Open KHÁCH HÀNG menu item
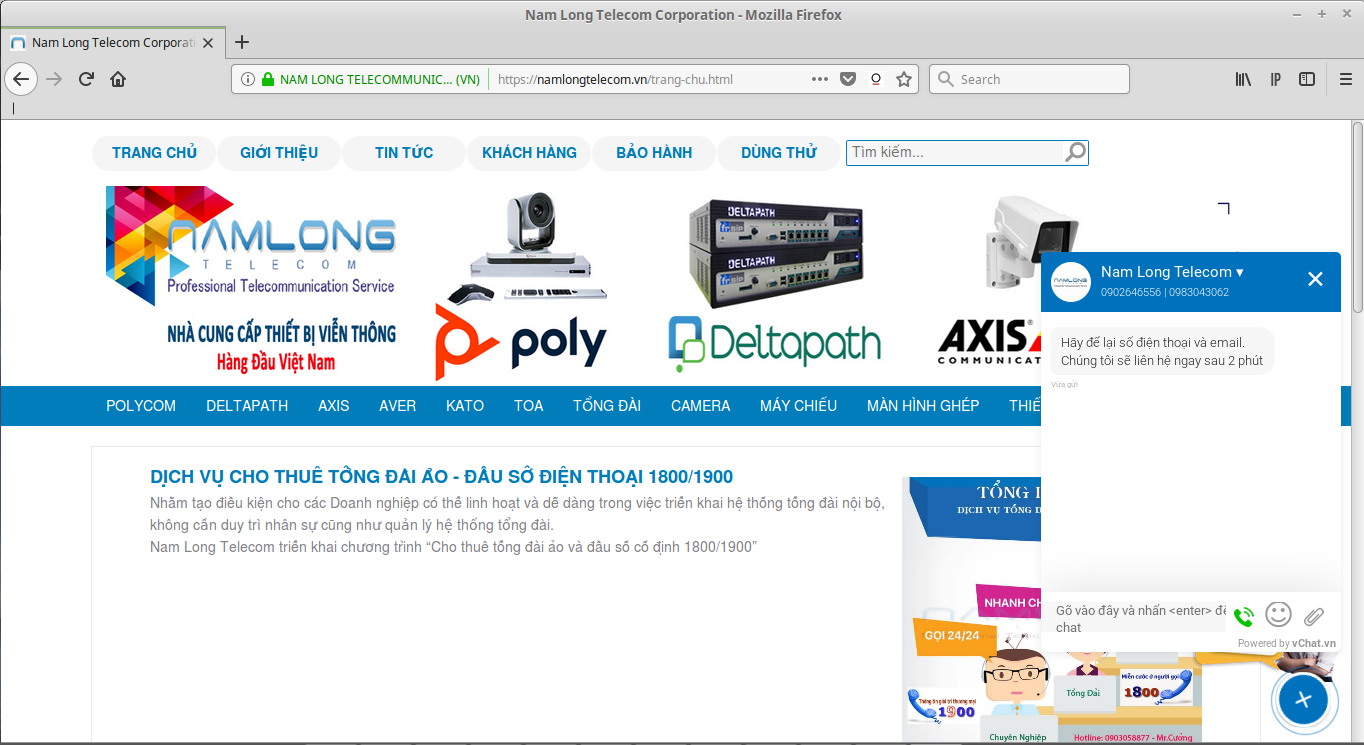Viewport: 1364px width, 745px height. click(529, 153)
